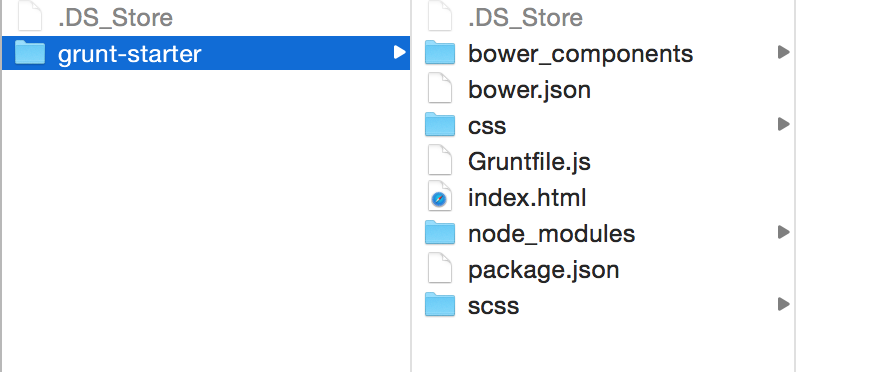
Task: Click the node_modules folder icon
Action: 440,233
